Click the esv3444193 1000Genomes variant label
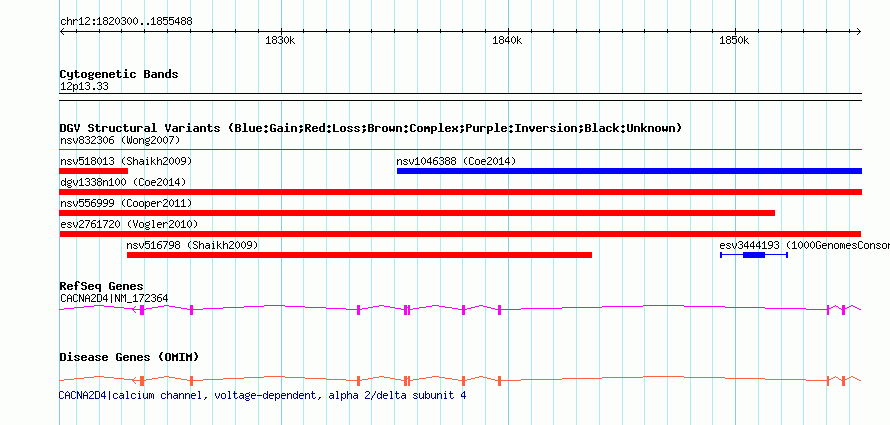The width and height of the screenshot is (890, 425). [x=804, y=245]
